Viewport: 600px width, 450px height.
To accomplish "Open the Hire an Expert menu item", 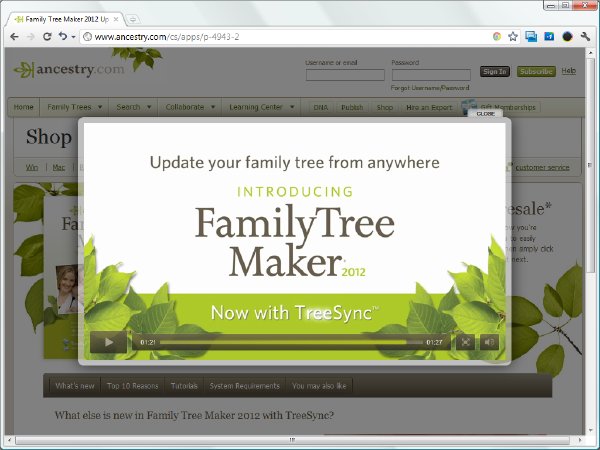I will (429, 108).
